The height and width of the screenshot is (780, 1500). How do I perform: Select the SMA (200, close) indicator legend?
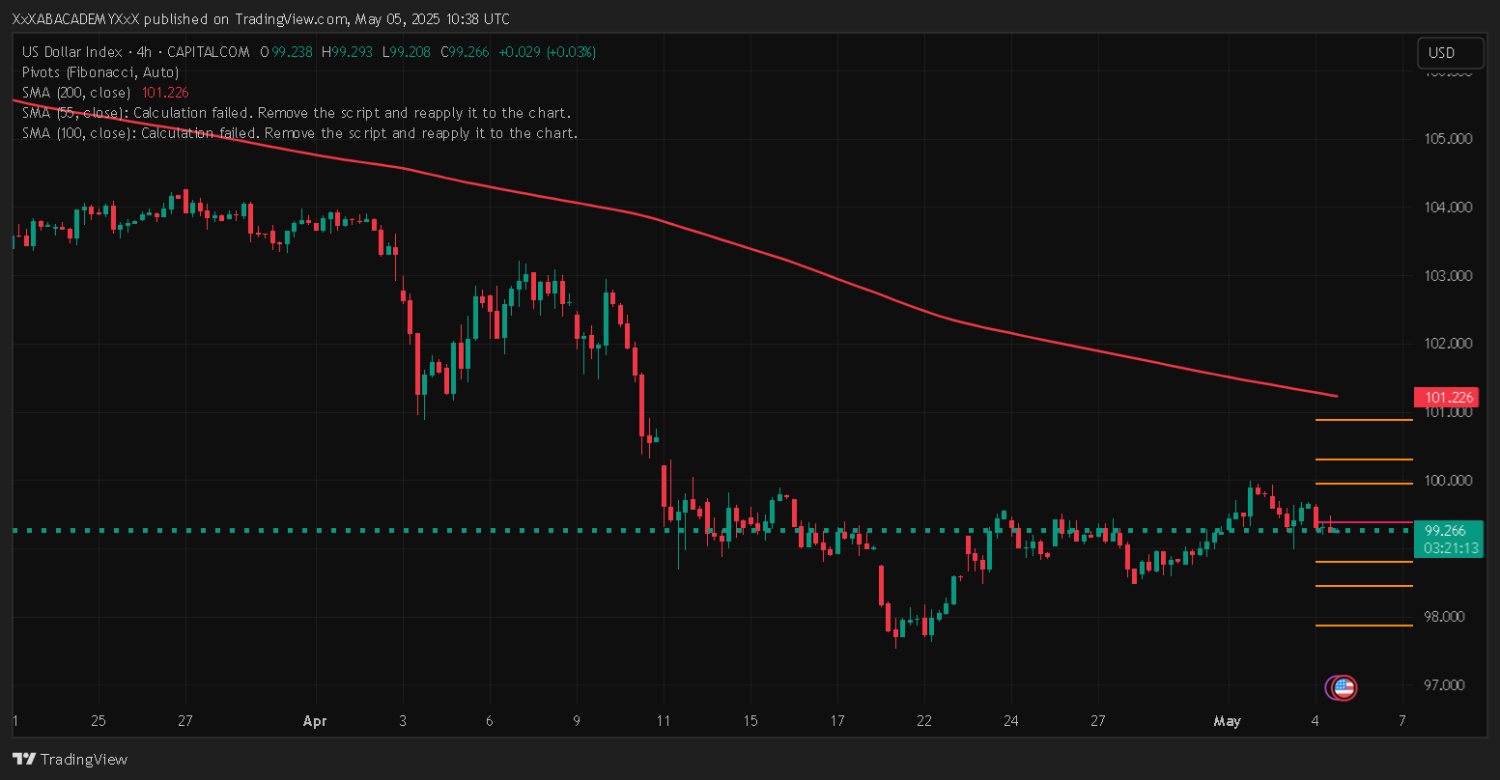[x=76, y=92]
